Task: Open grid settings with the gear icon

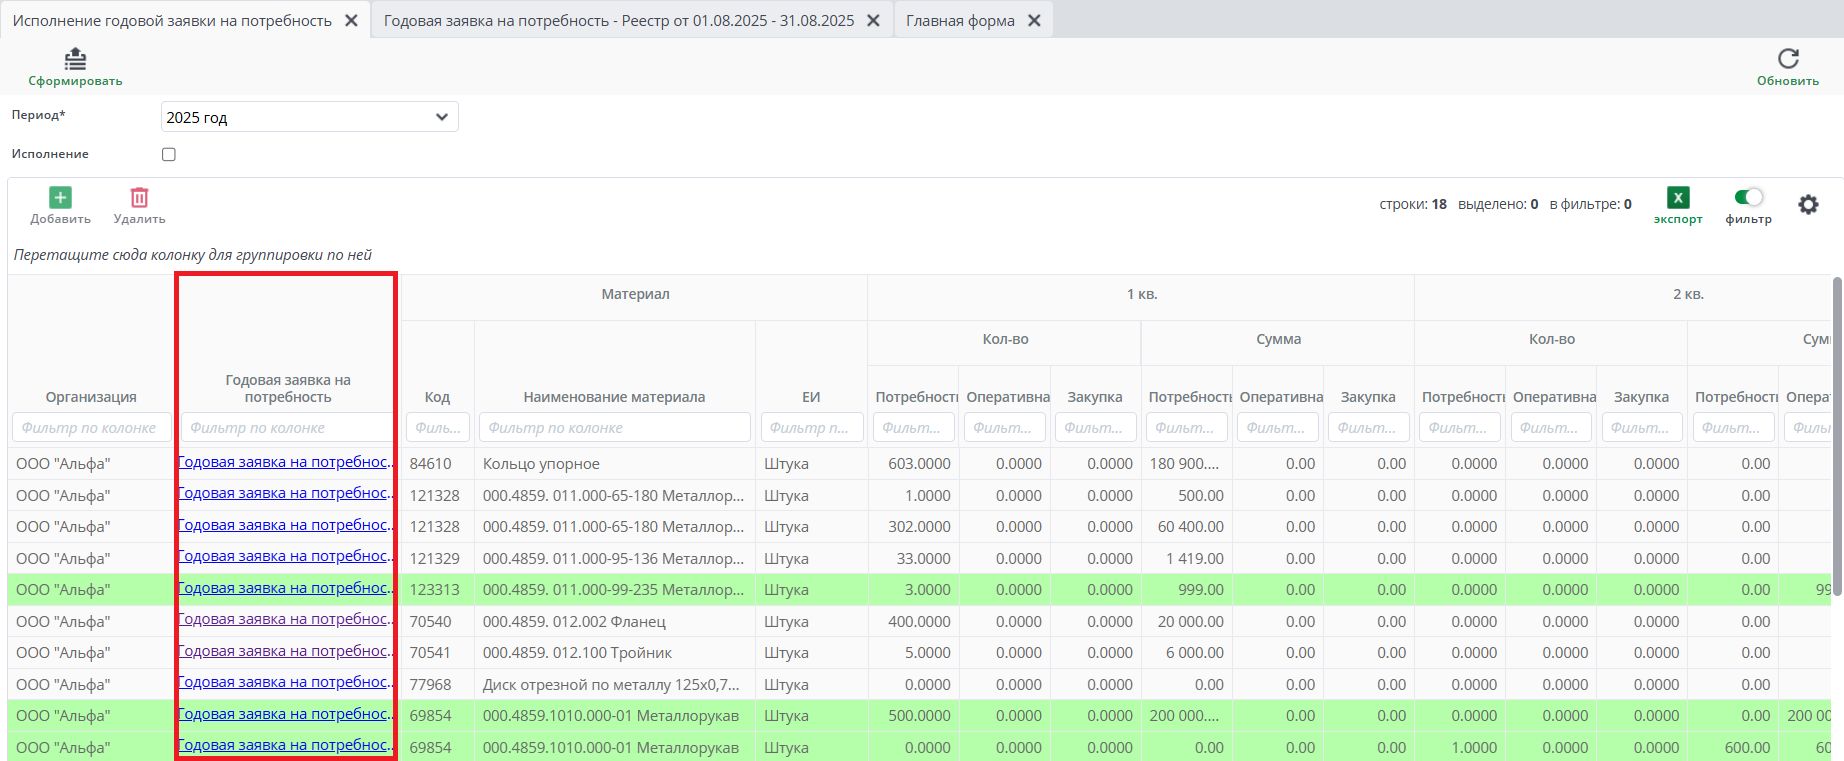Action: click(1808, 205)
